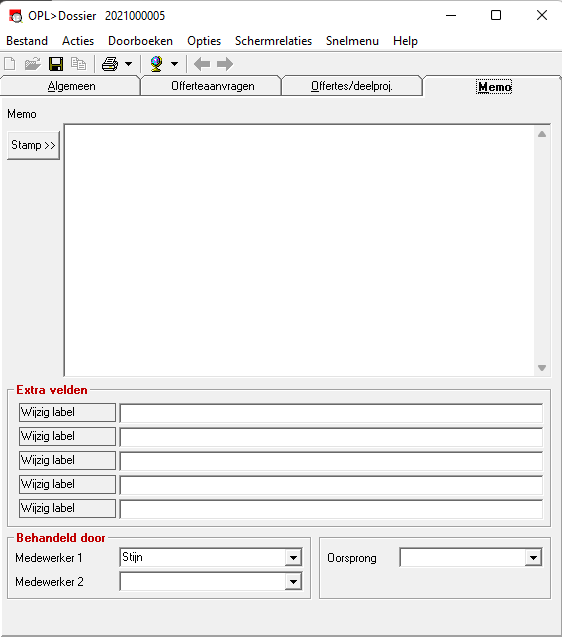Click the Stamp >> button
This screenshot has width=562, height=637.
[33, 145]
